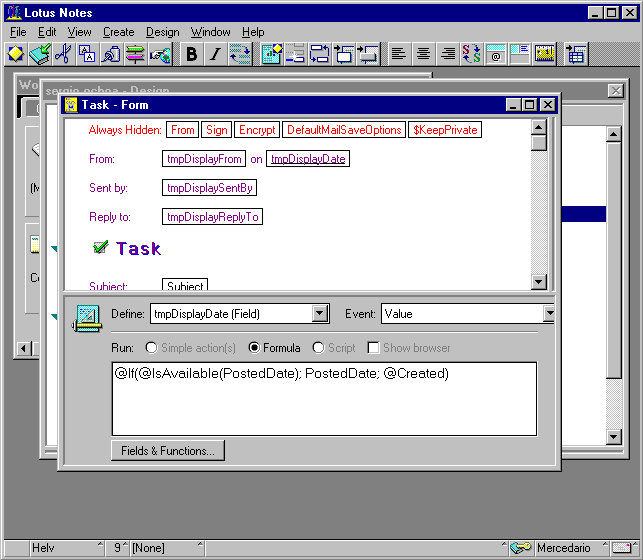Click the Workspace window left scroll arrow
Screen dimensions: 643x560
pos(23,348)
